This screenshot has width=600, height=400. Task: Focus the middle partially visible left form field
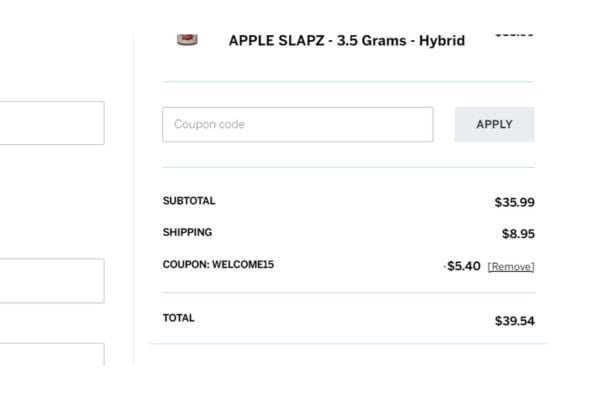52,281
